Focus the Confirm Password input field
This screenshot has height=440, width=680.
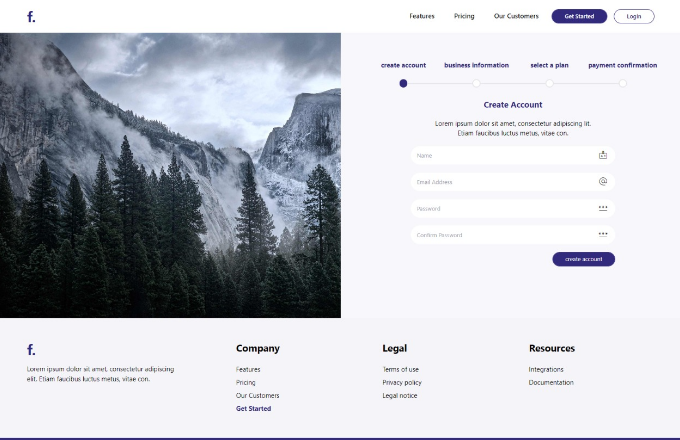pyautogui.click(x=513, y=235)
